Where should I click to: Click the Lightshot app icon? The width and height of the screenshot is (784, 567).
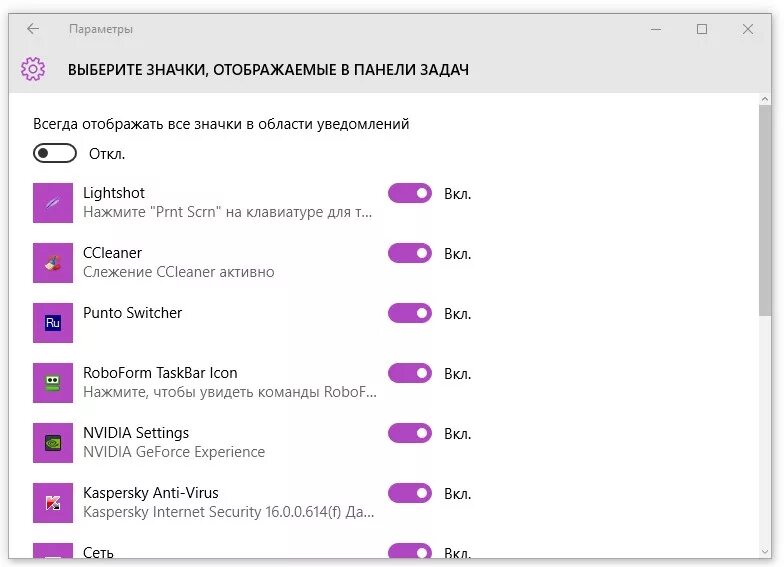[53, 203]
